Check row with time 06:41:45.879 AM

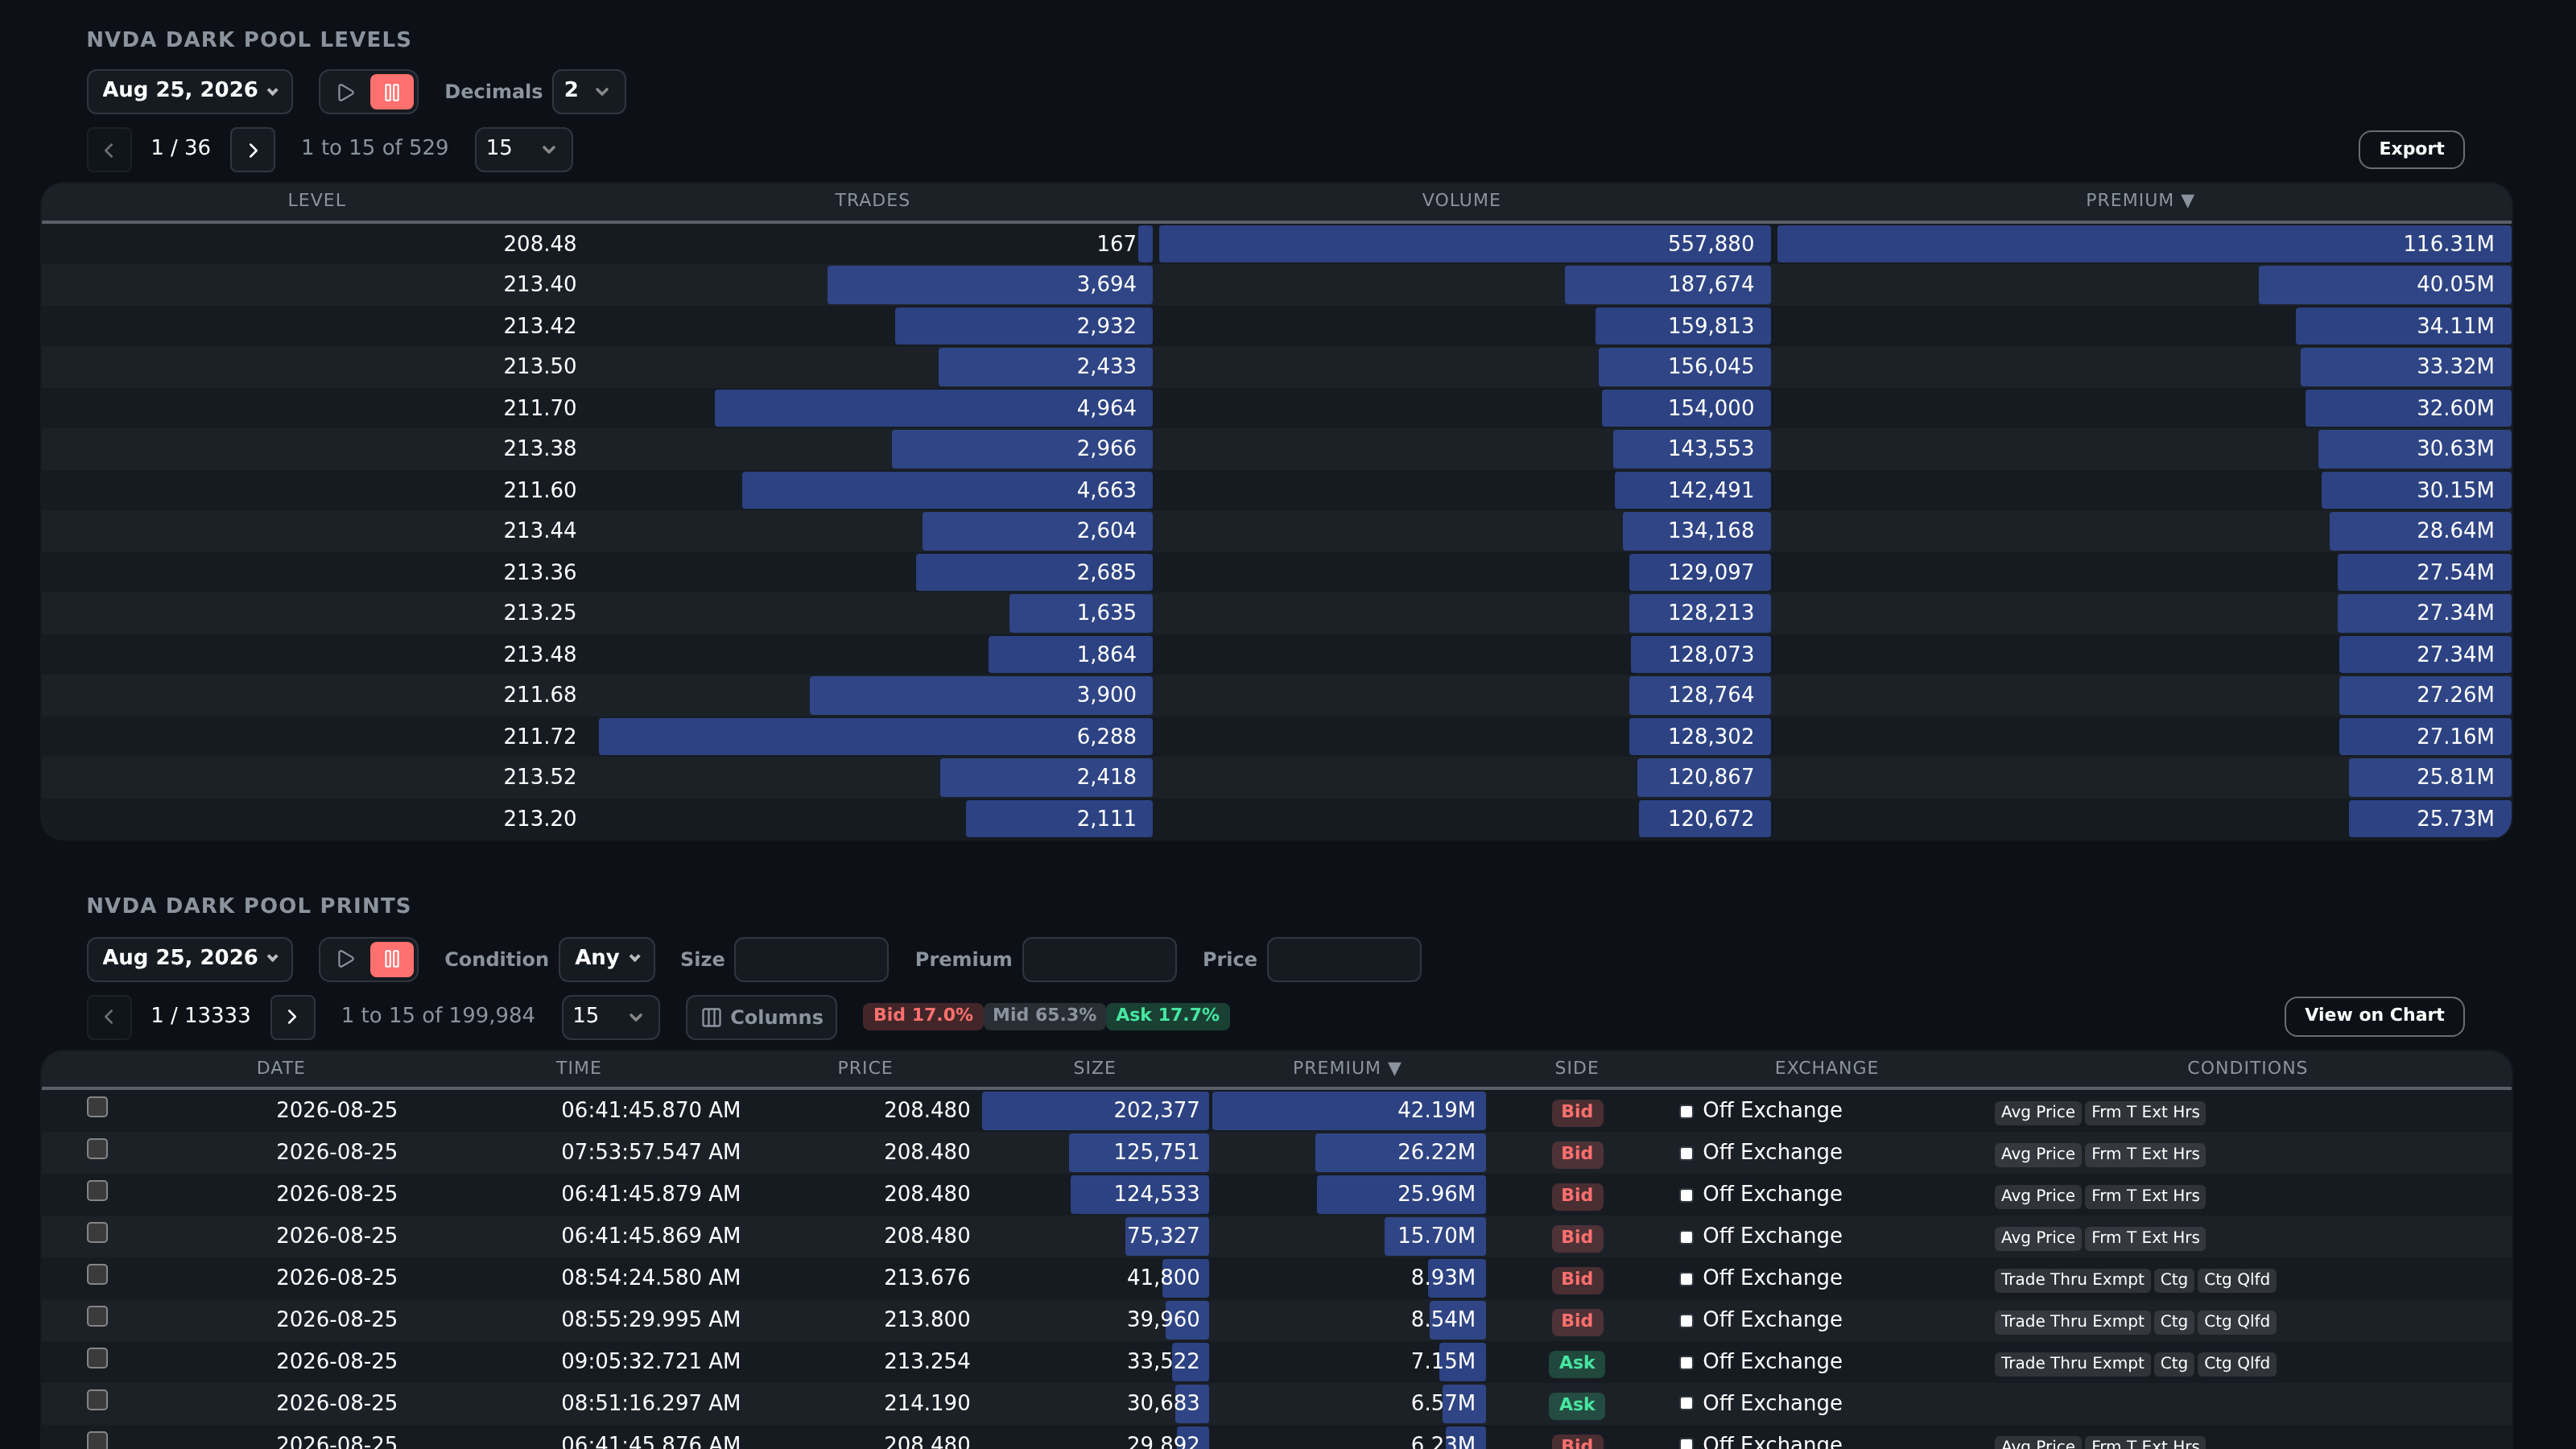tap(97, 1191)
